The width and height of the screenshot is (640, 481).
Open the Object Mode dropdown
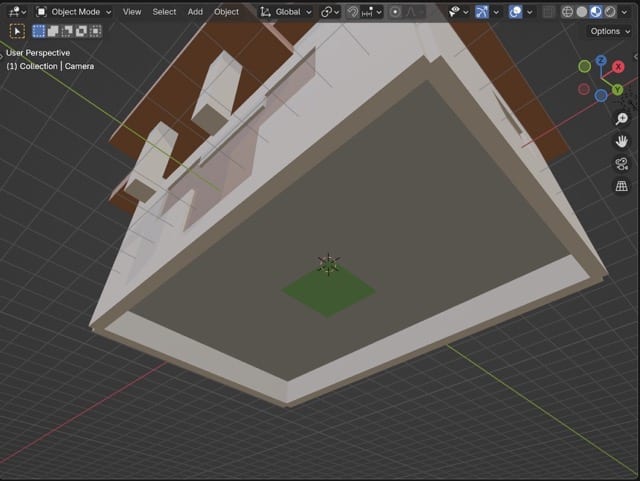tap(74, 12)
